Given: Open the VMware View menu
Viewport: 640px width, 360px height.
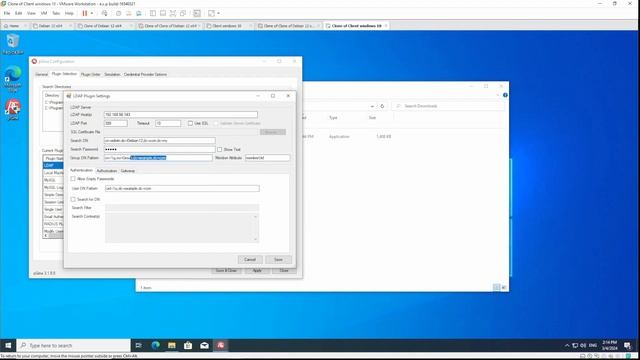Looking at the screenshot, I should pyautogui.click(x=31, y=13).
